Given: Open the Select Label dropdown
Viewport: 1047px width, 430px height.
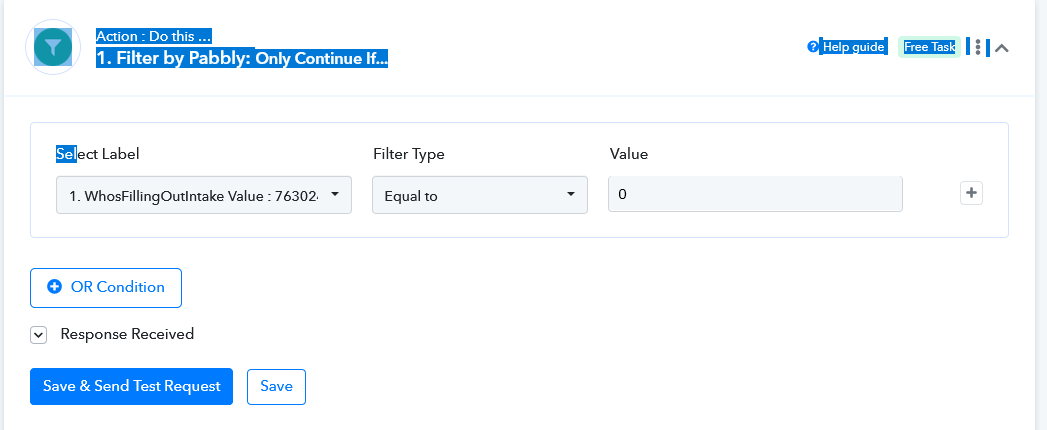Looking at the screenshot, I should pos(204,195).
